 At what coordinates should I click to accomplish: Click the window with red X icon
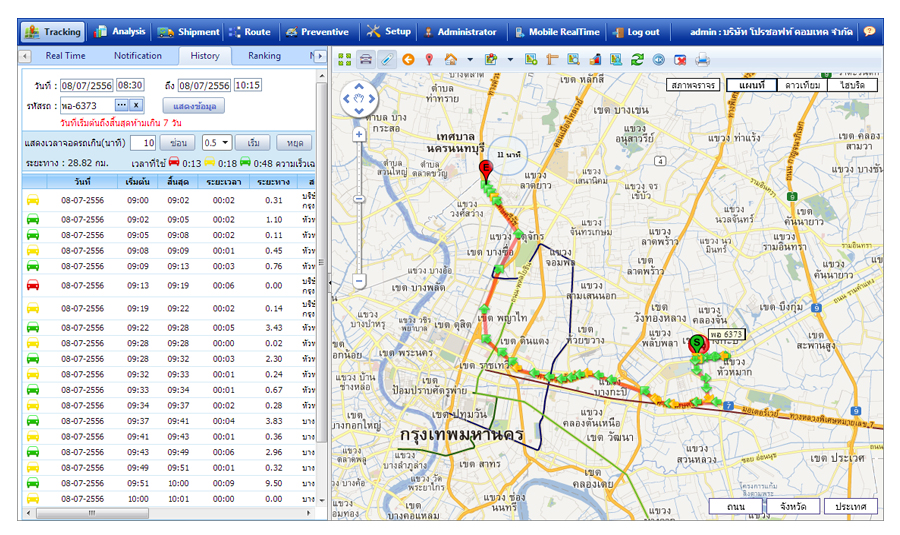point(680,59)
